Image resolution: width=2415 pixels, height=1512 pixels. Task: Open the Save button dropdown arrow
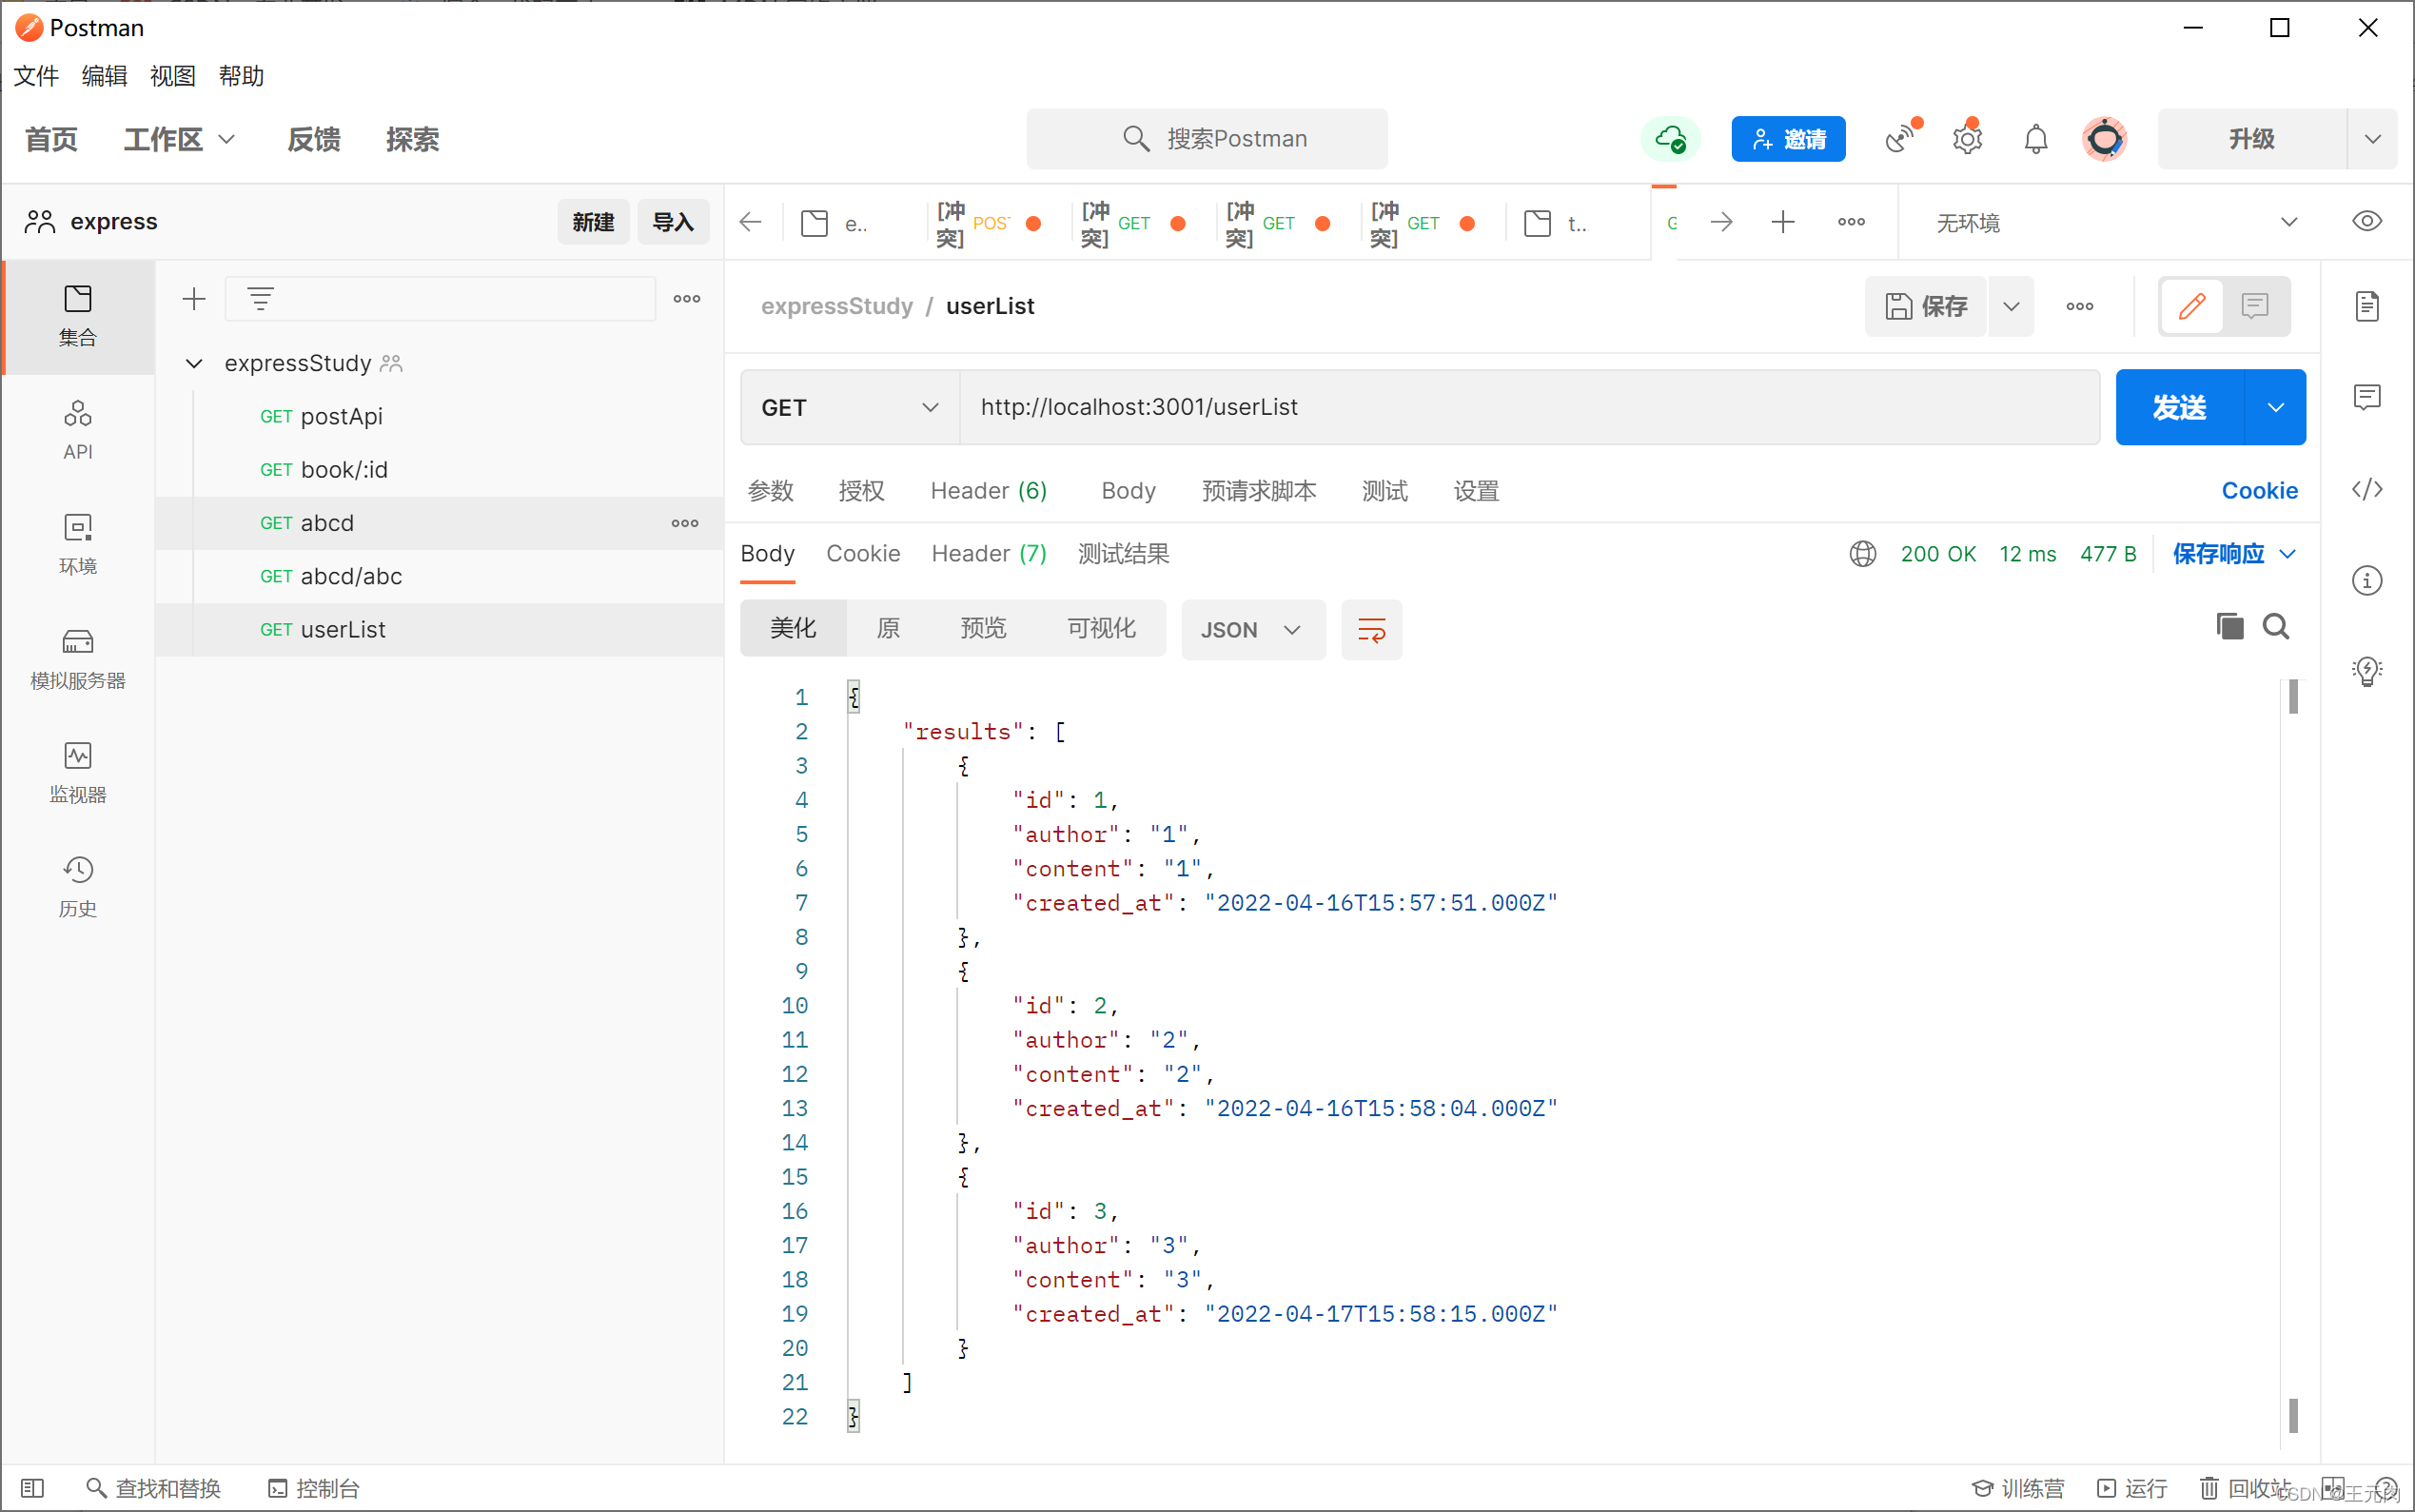point(2011,306)
